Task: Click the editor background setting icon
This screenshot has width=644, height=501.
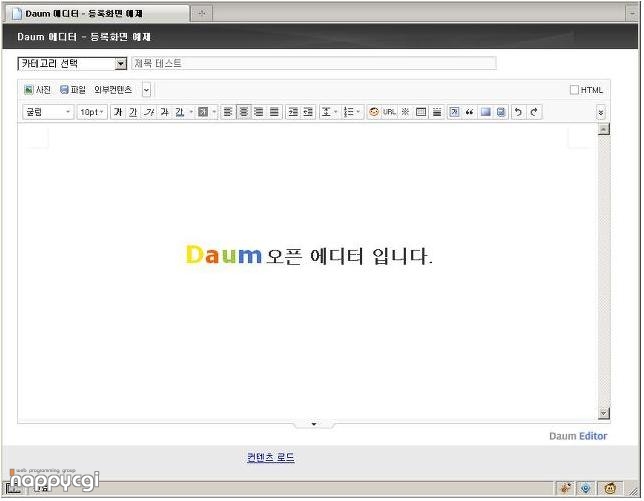Action: click(x=485, y=112)
